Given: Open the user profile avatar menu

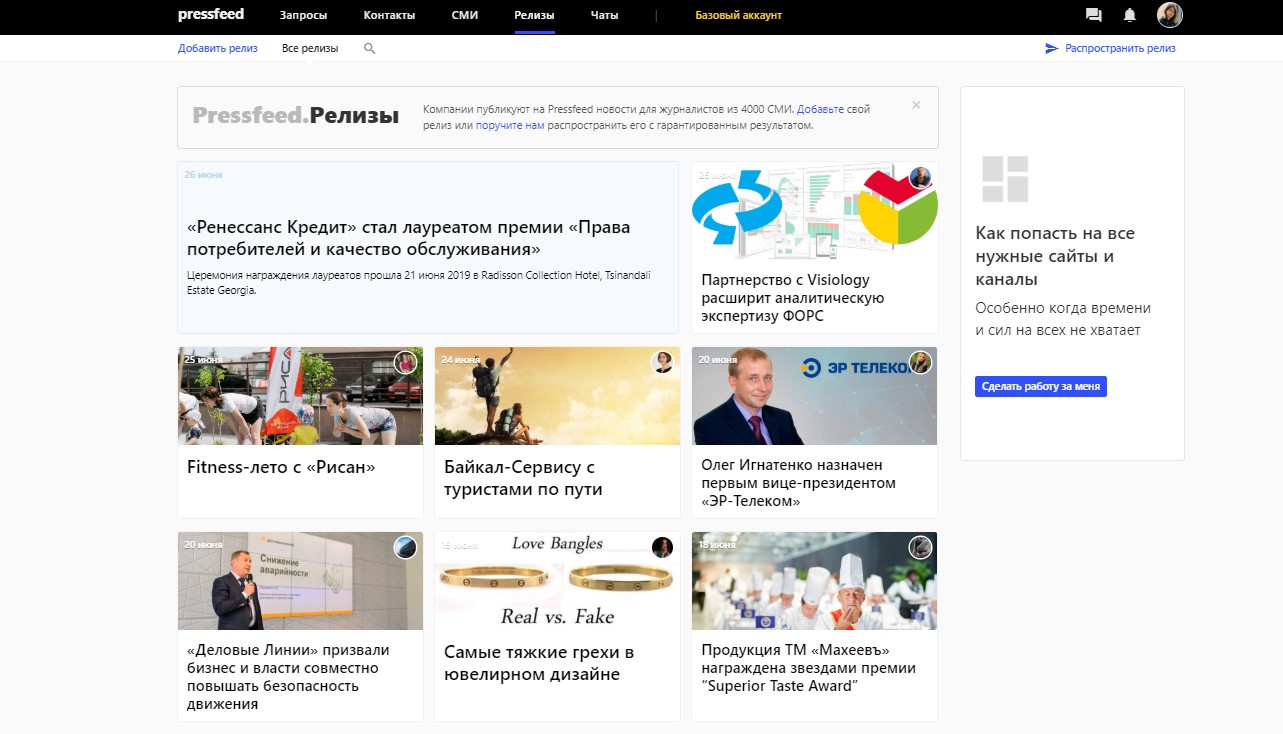Looking at the screenshot, I should (1169, 15).
